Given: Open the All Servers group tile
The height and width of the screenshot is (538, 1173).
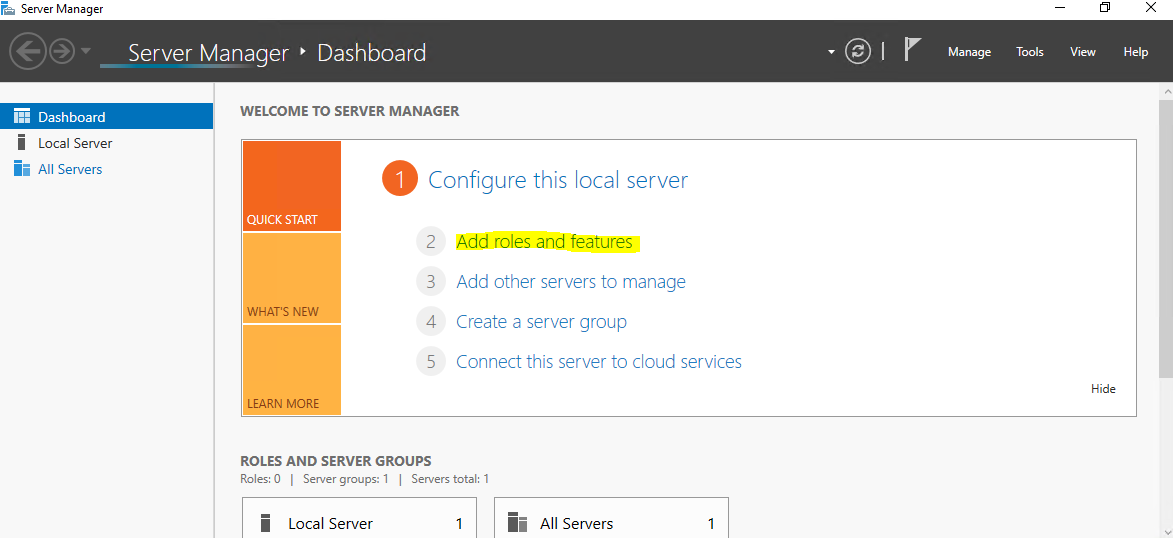Looking at the screenshot, I should (x=611, y=518).
